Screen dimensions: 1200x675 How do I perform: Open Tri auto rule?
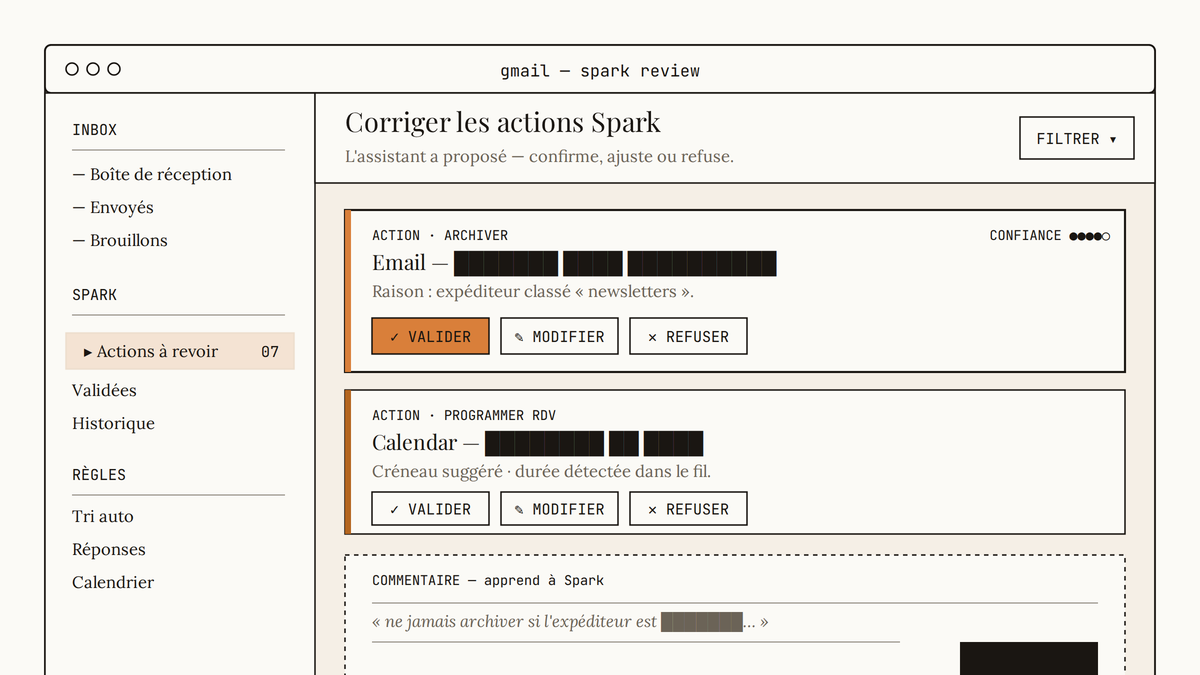[103, 516]
